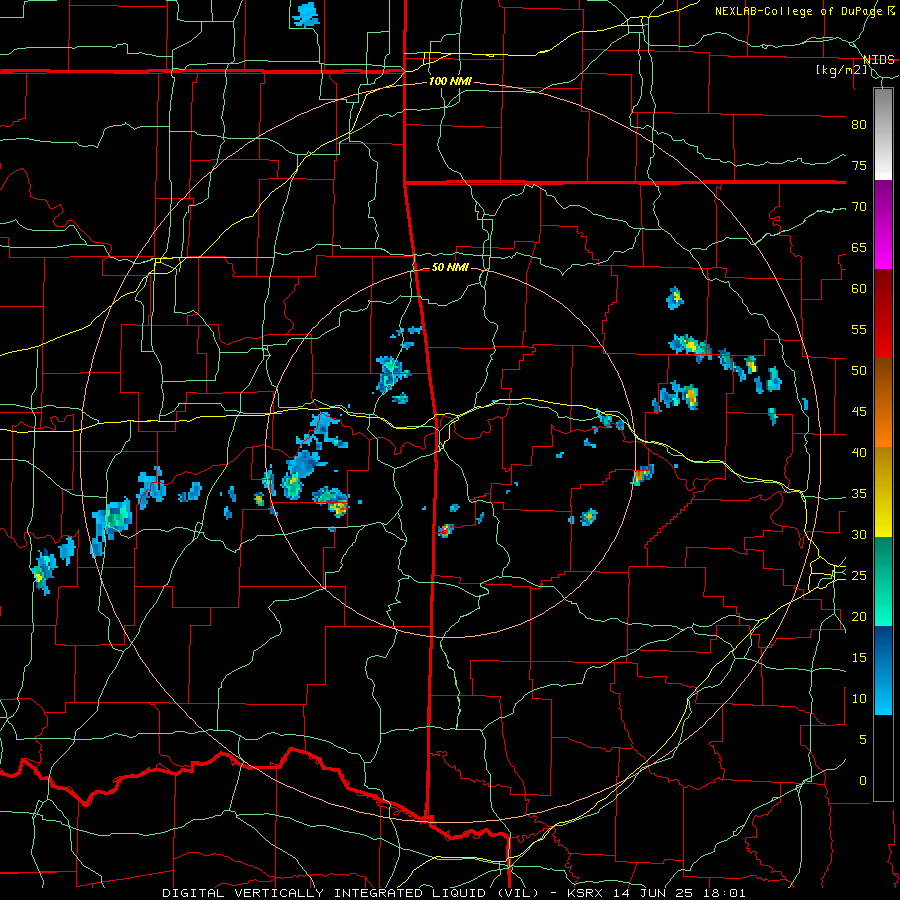Click the brown-orange segment of the color bar
Viewport: 900px width, 900px height.
click(883, 404)
